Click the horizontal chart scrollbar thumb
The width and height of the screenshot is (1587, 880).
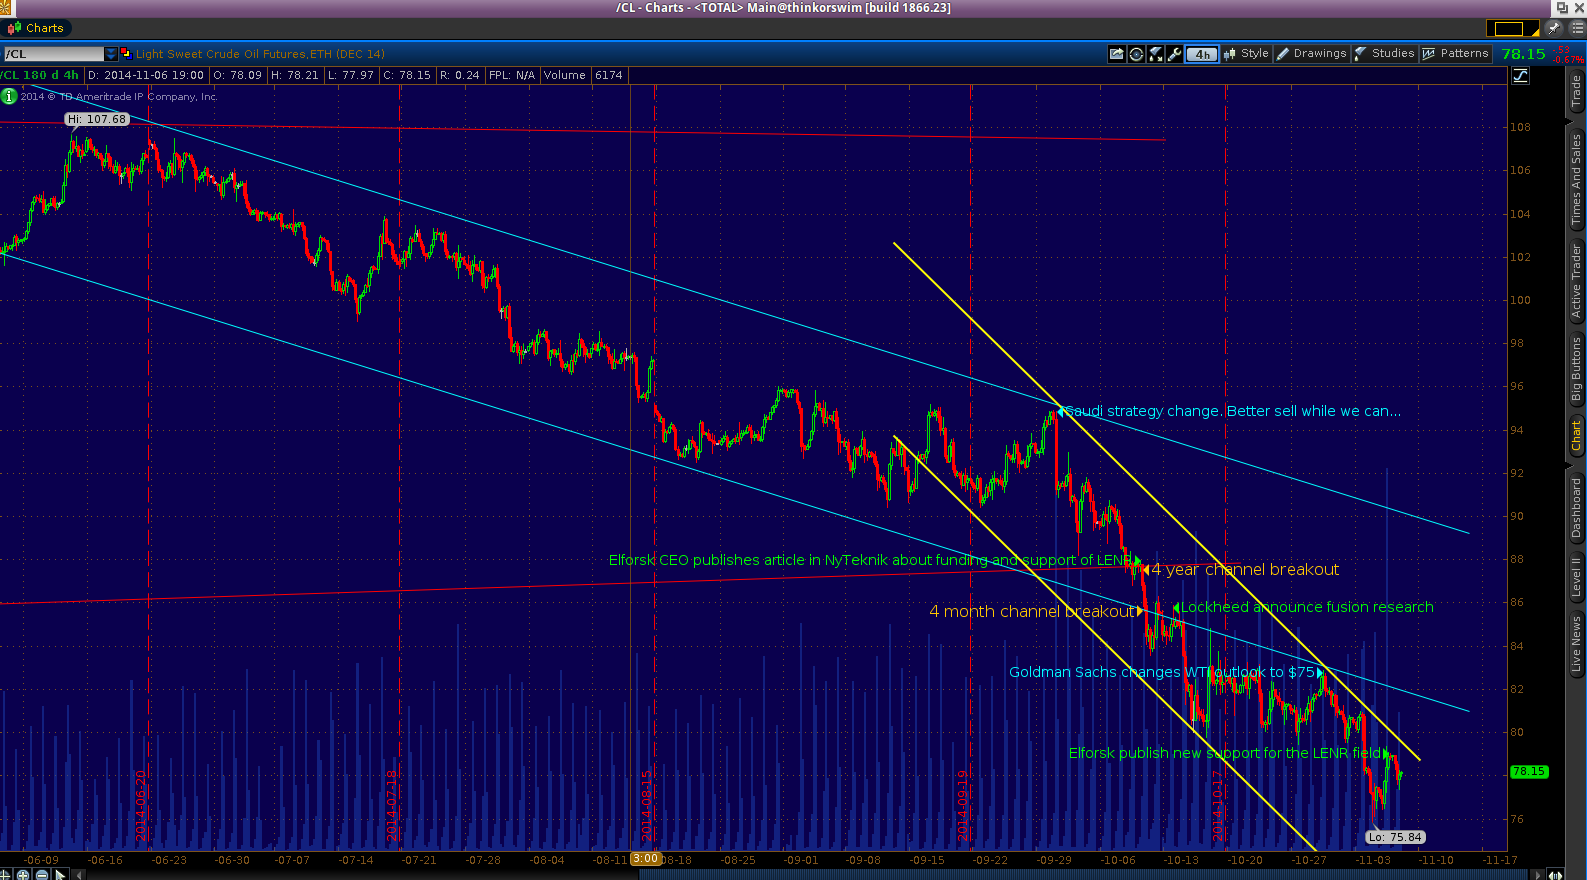(x=1086, y=874)
